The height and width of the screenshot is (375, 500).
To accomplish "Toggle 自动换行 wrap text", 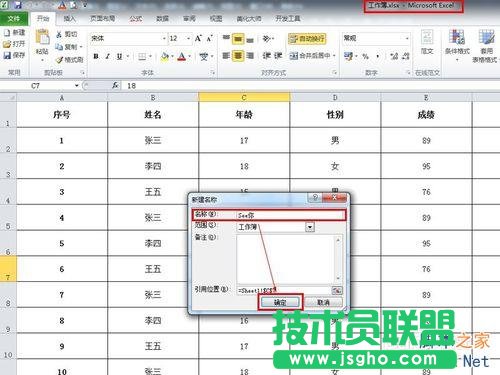I will tap(307, 39).
